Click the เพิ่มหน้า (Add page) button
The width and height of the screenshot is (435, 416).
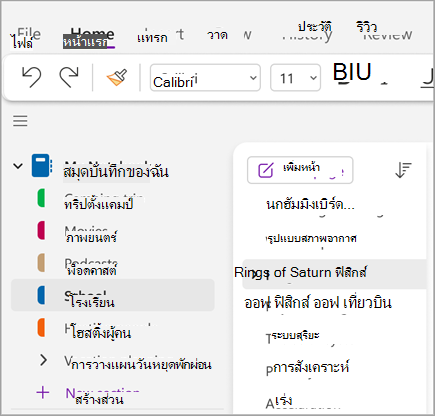[x=300, y=170]
